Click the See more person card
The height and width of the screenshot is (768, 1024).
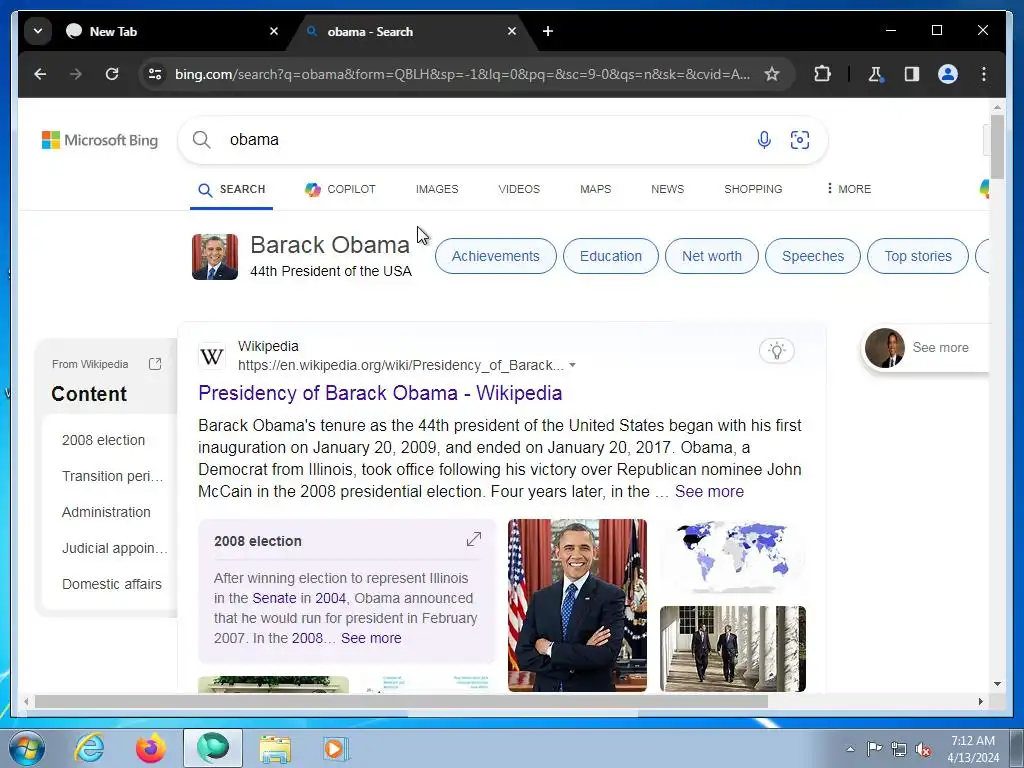(x=925, y=348)
